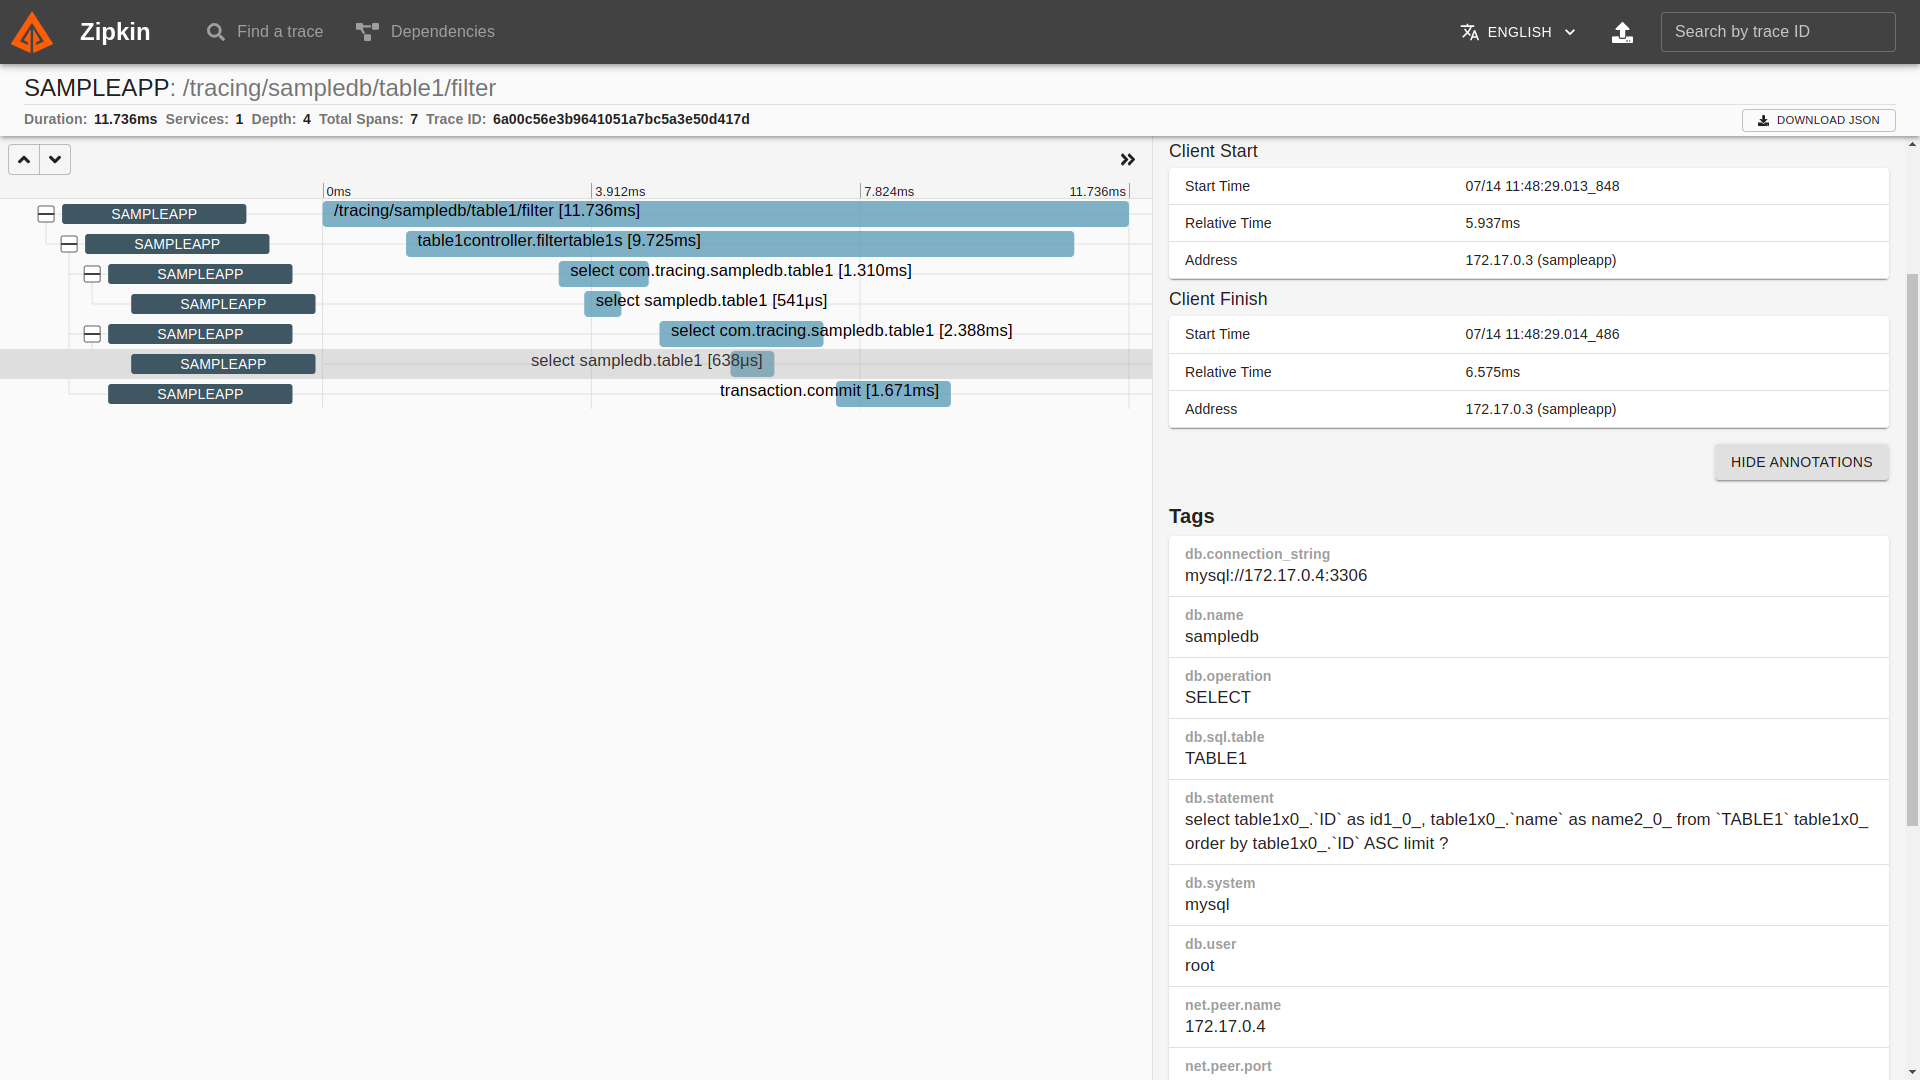Collapse the second select com.tracing.sampledb.table1 span

point(92,334)
